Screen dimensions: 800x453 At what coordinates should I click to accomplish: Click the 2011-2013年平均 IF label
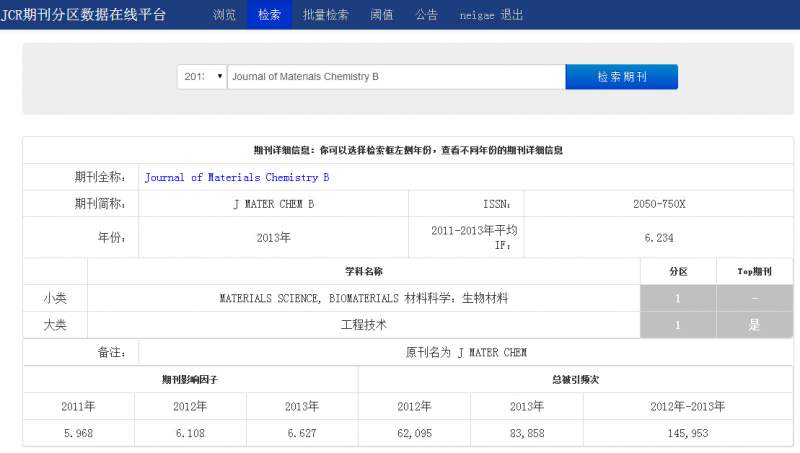[x=474, y=238]
